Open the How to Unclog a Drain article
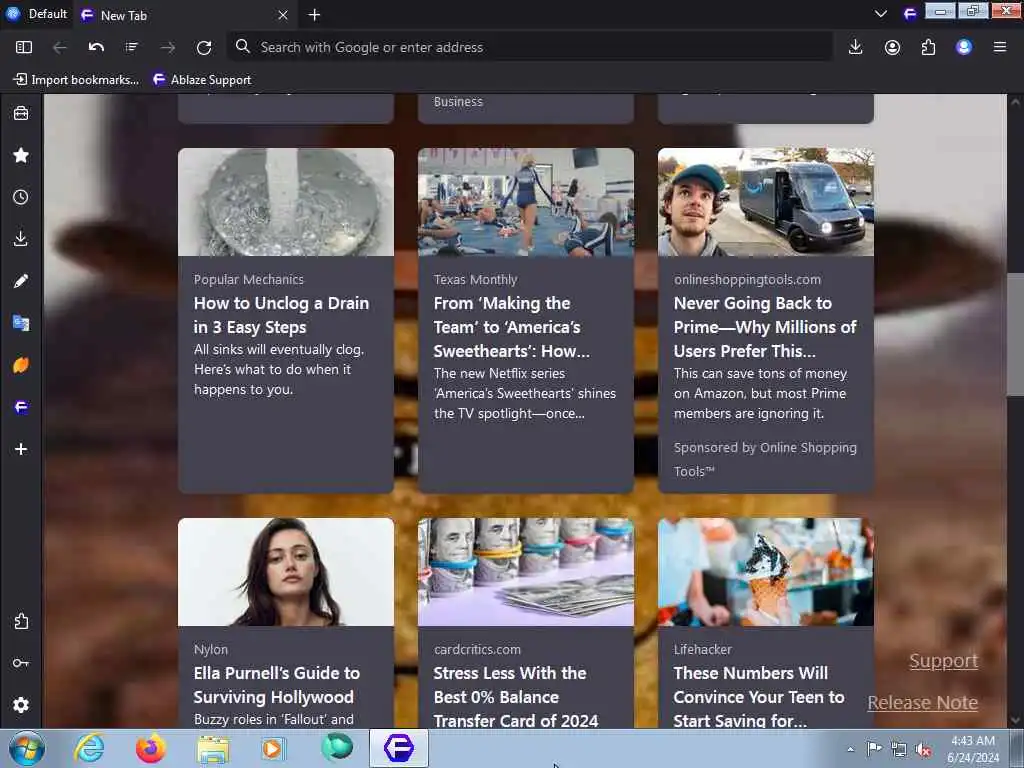This screenshot has height=768, width=1024. tap(281, 315)
